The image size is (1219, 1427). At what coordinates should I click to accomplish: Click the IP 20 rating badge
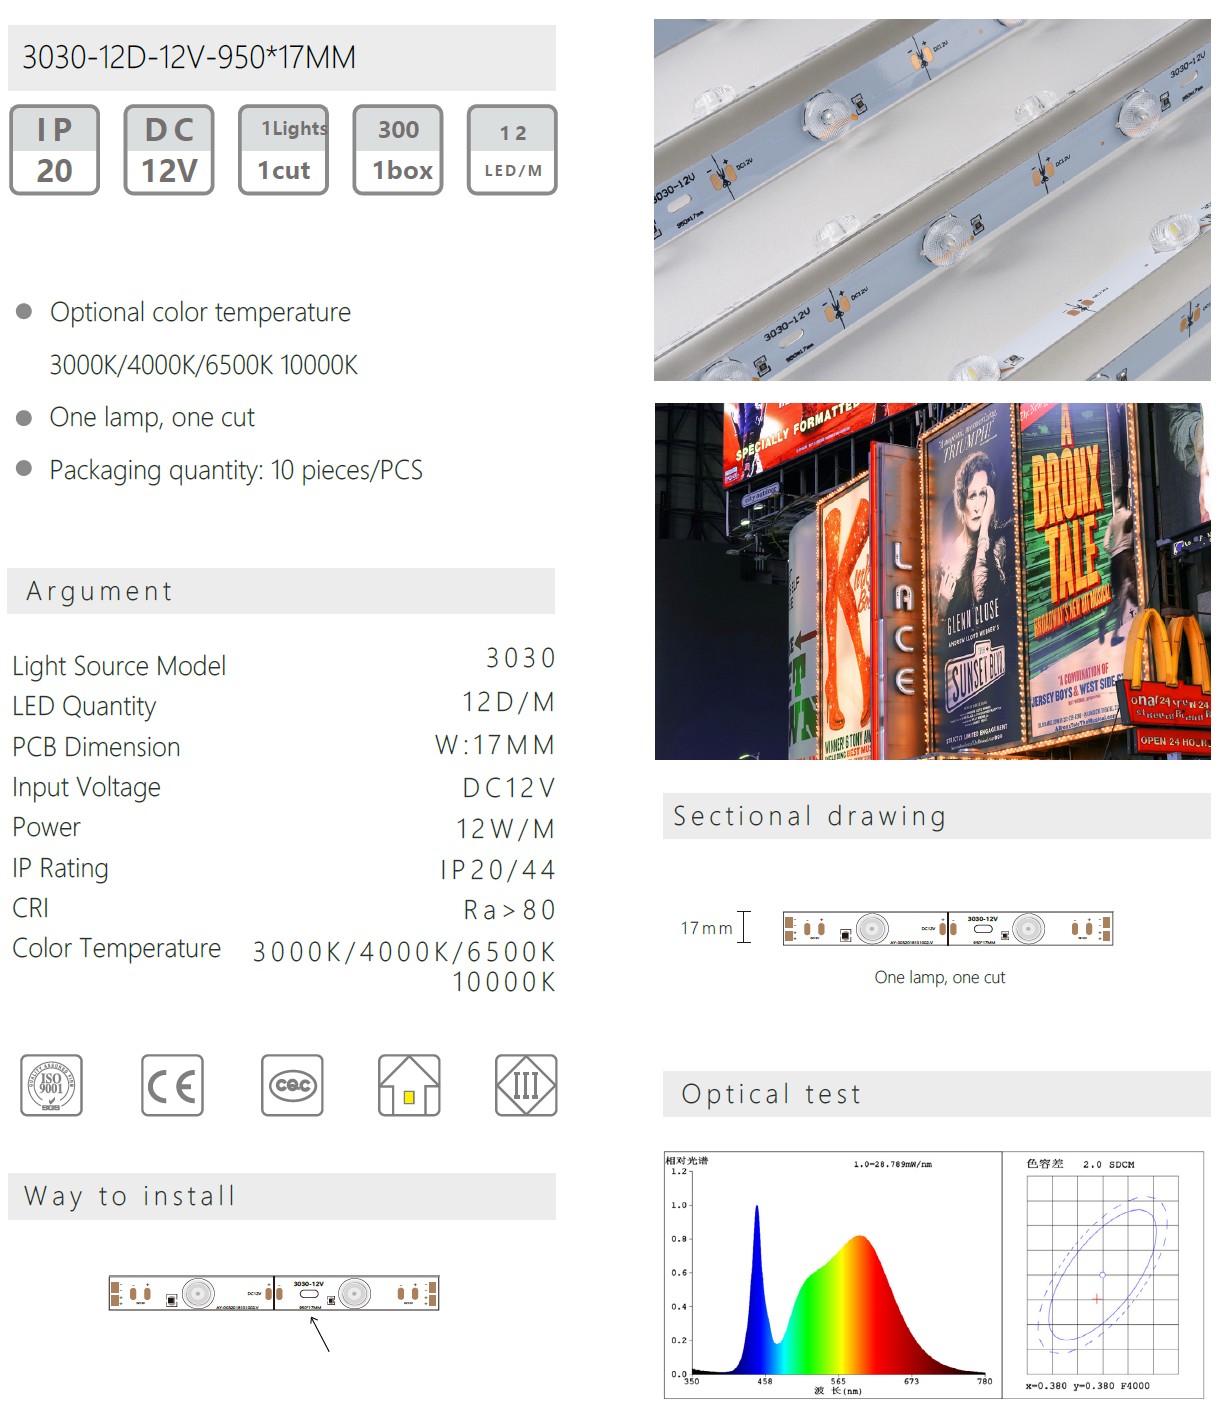pyautogui.click(x=54, y=150)
